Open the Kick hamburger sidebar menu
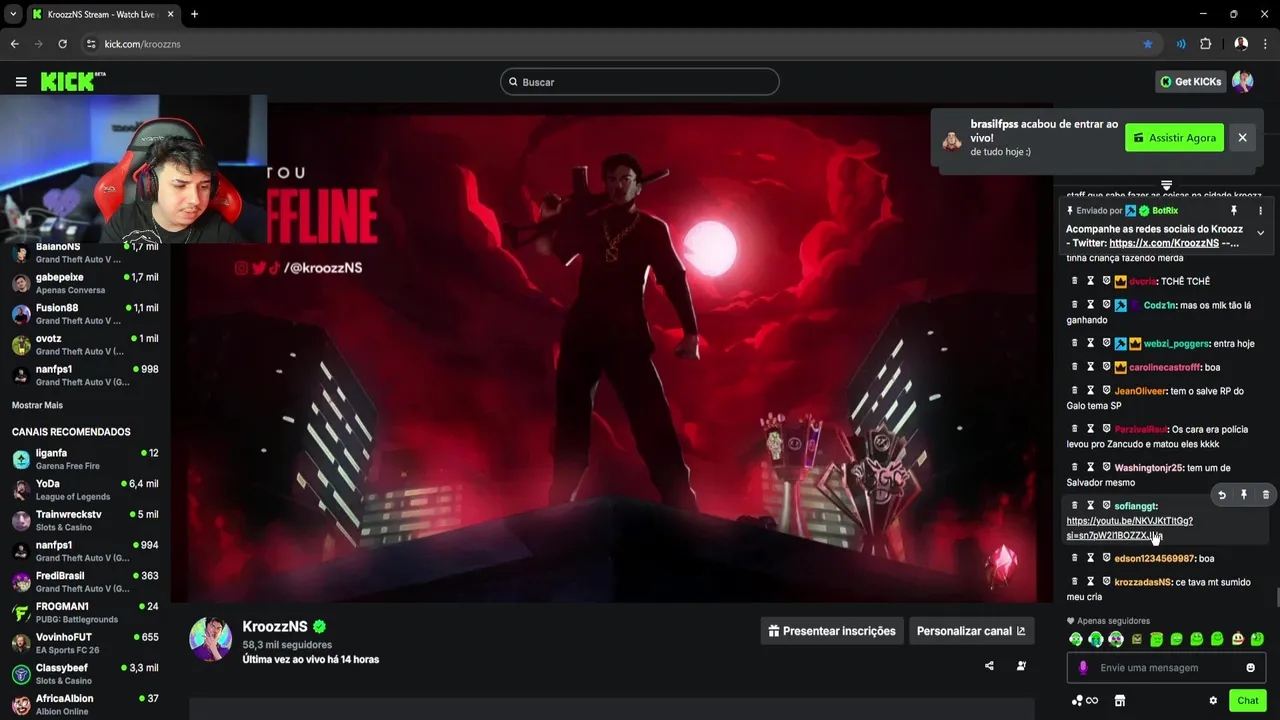The height and width of the screenshot is (720, 1280). pos(21,82)
